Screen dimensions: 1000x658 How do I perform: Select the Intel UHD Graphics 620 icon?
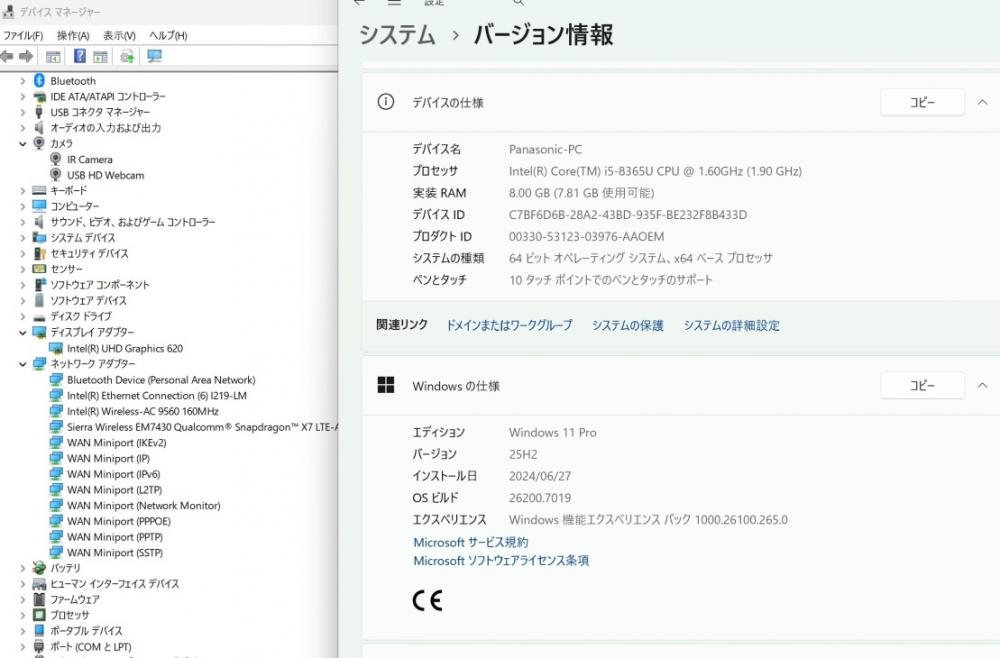coord(56,348)
